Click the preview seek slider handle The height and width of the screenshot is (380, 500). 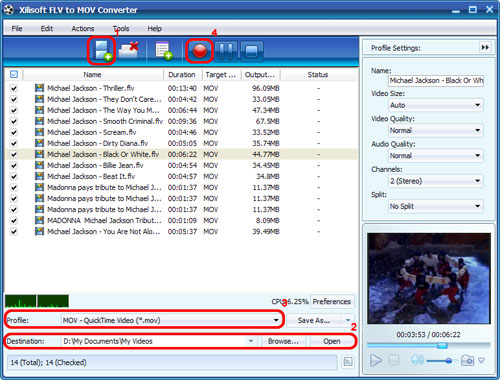[442, 345]
